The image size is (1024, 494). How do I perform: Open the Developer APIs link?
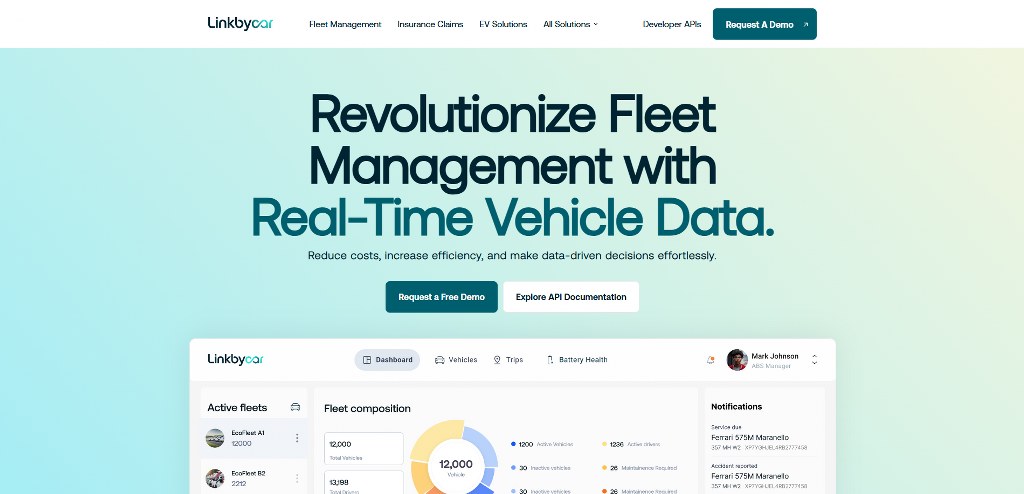[x=672, y=24]
